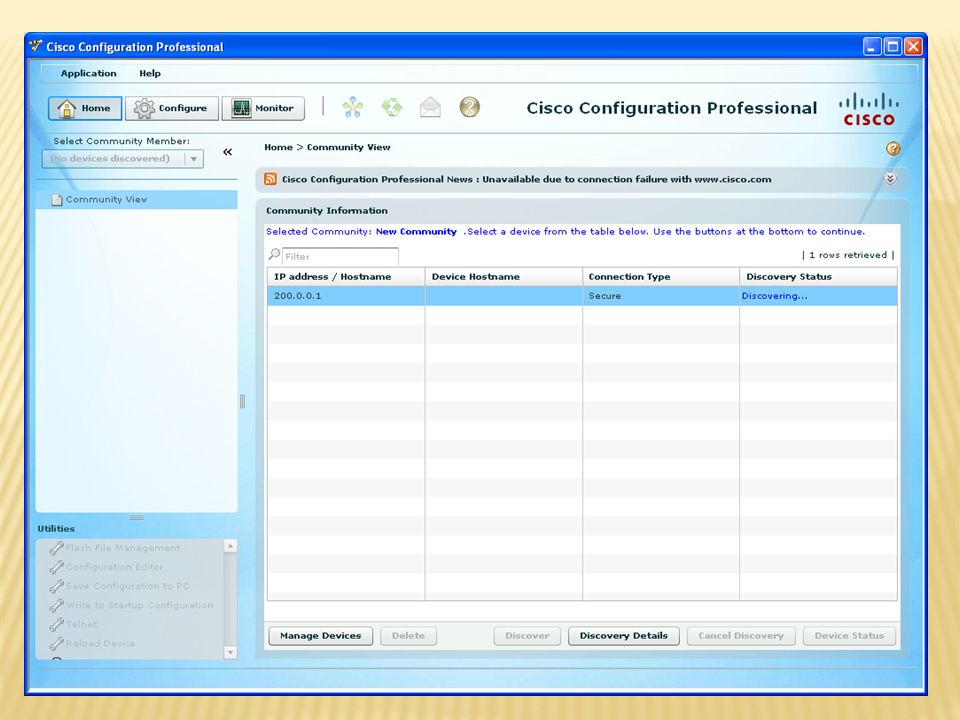Image resolution: width=960 pixels, height=720 pixels.
Task: Sort by the Connection Type column header
Action: (661, 277)
